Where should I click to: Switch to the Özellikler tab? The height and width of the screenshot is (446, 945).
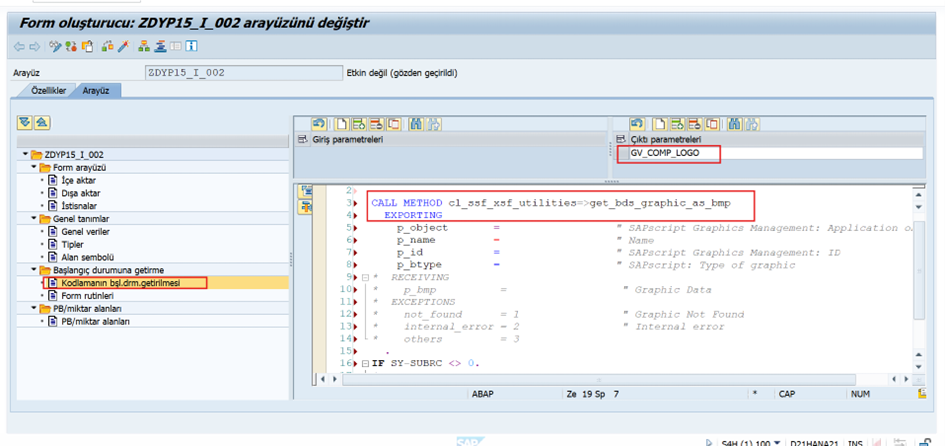click(48, 90)
